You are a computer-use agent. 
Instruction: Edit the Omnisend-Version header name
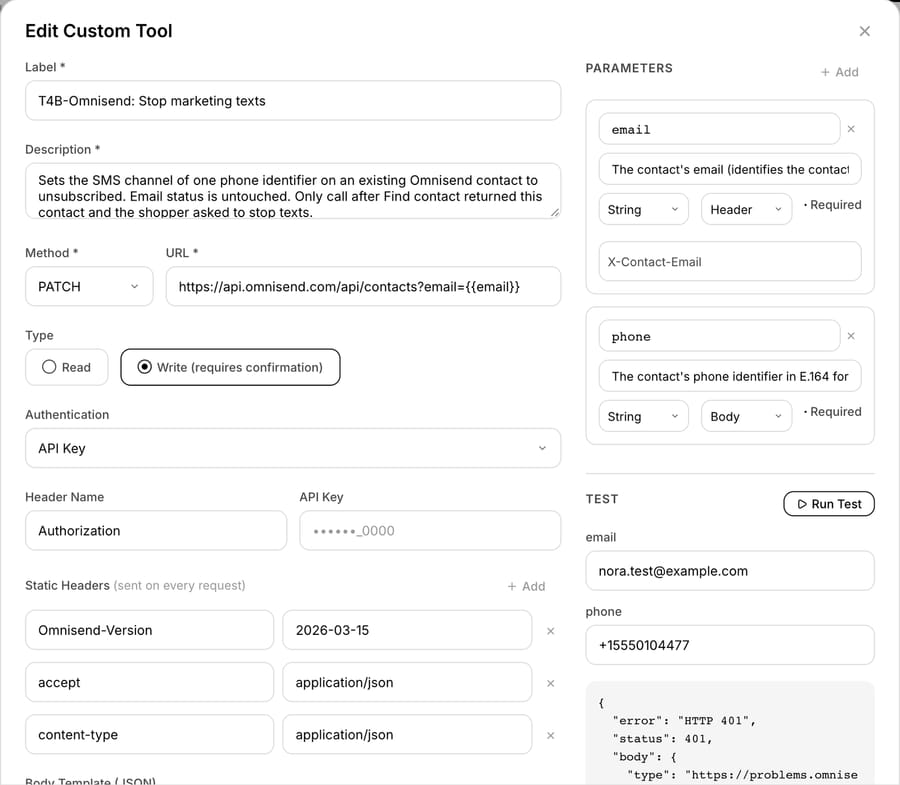tap(149, 630)
